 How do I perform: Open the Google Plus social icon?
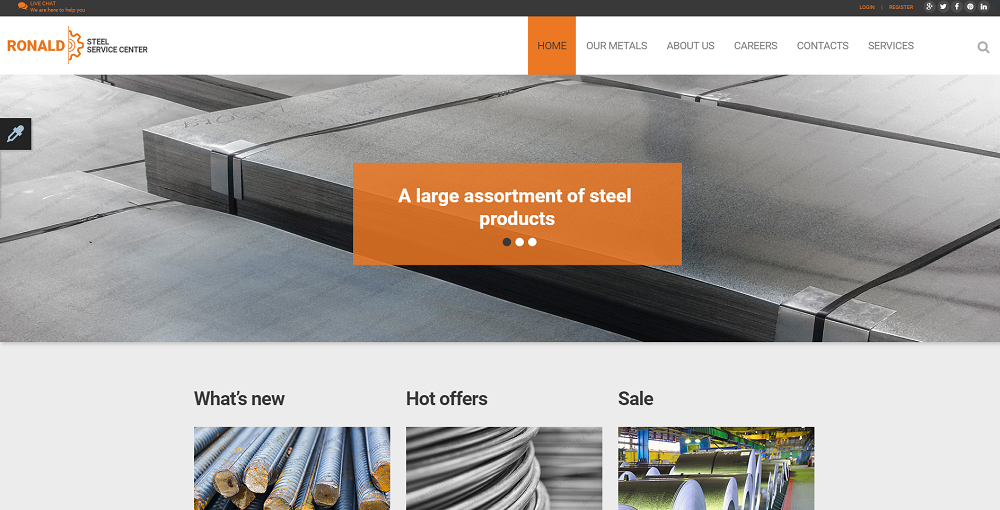pyautogui.click(x=929, y=6)
